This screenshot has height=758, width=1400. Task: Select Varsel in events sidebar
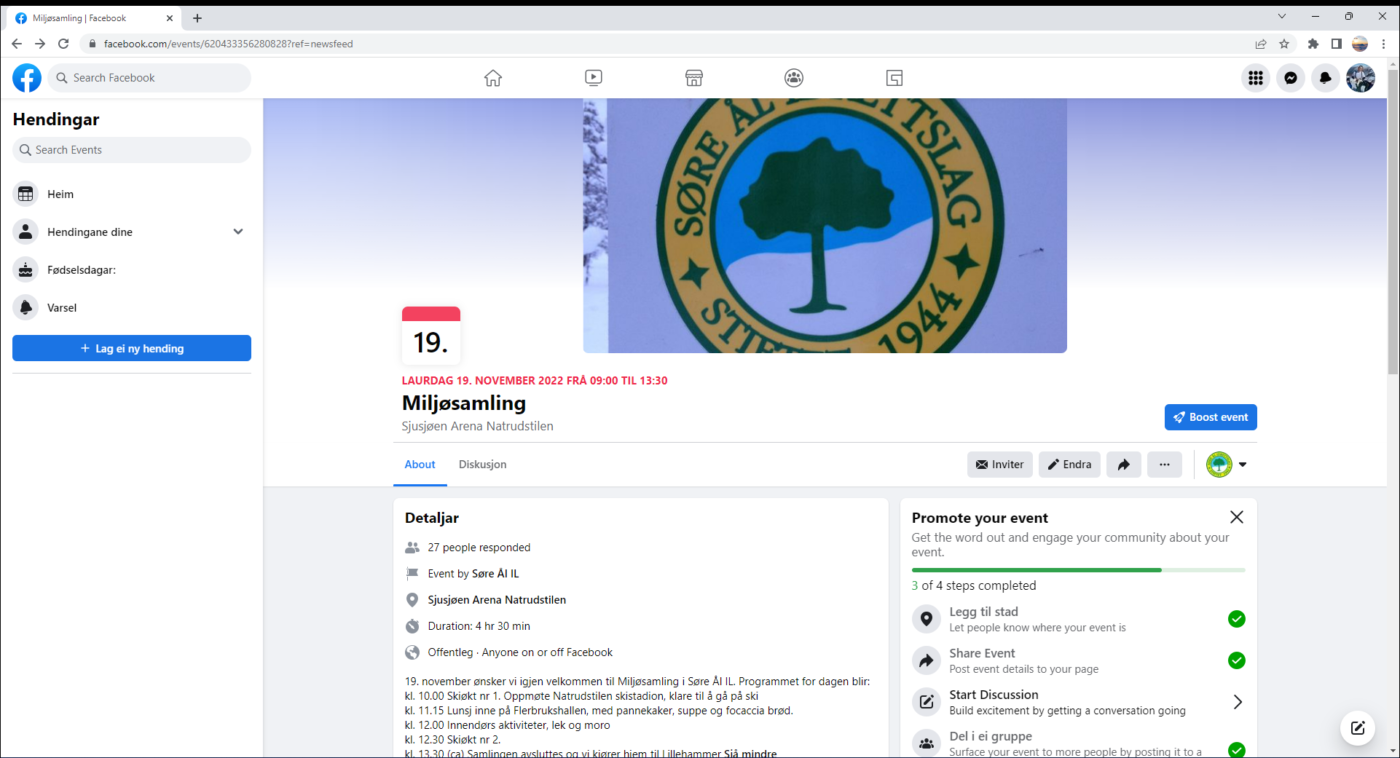click(132, 308)
